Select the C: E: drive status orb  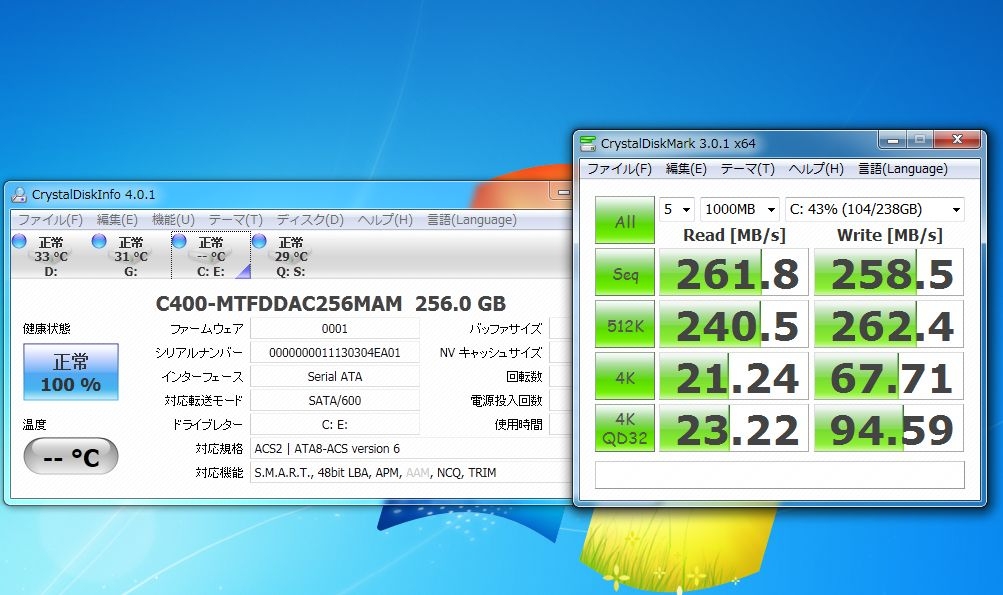179,241
